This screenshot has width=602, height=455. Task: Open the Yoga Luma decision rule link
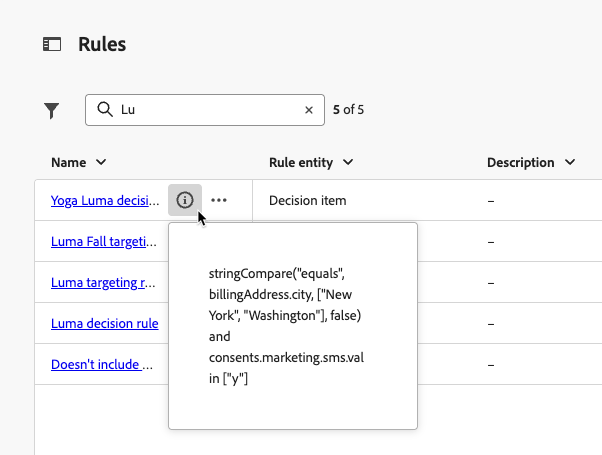[x=105, y=200]
